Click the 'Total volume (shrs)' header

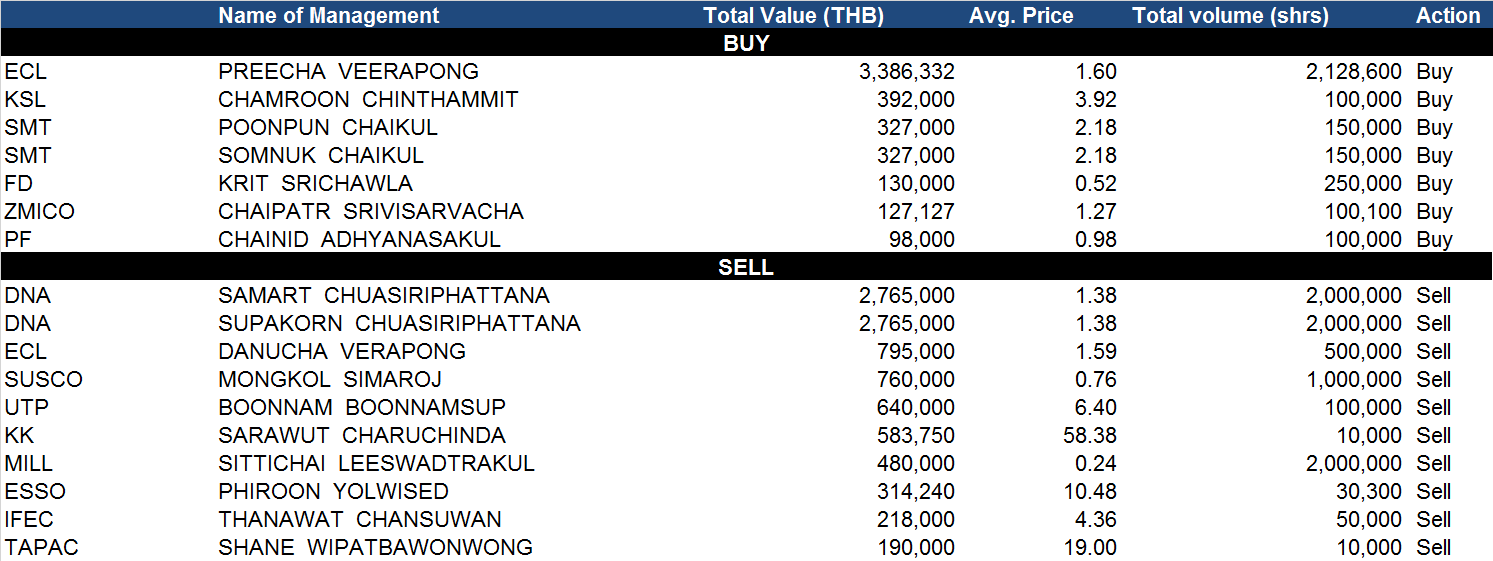1230,15
